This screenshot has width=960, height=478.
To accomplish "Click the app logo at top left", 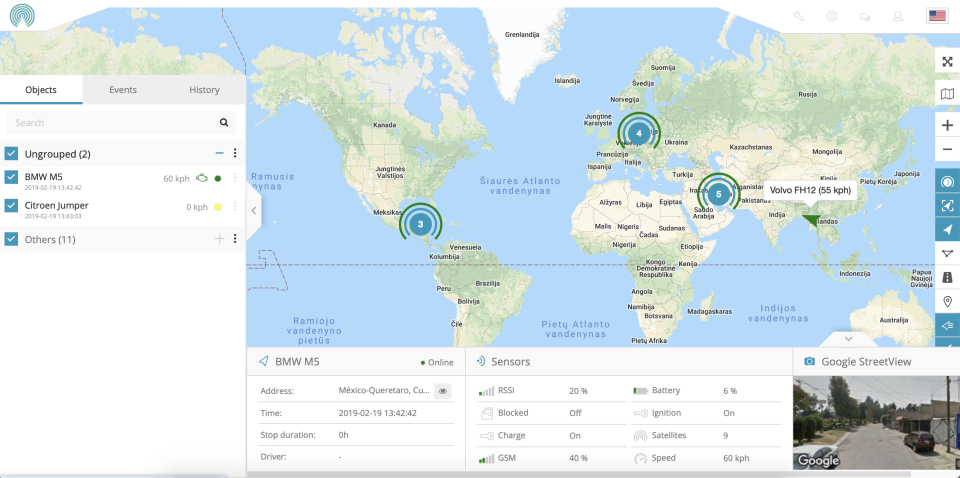I will click(x=22, y=16).
